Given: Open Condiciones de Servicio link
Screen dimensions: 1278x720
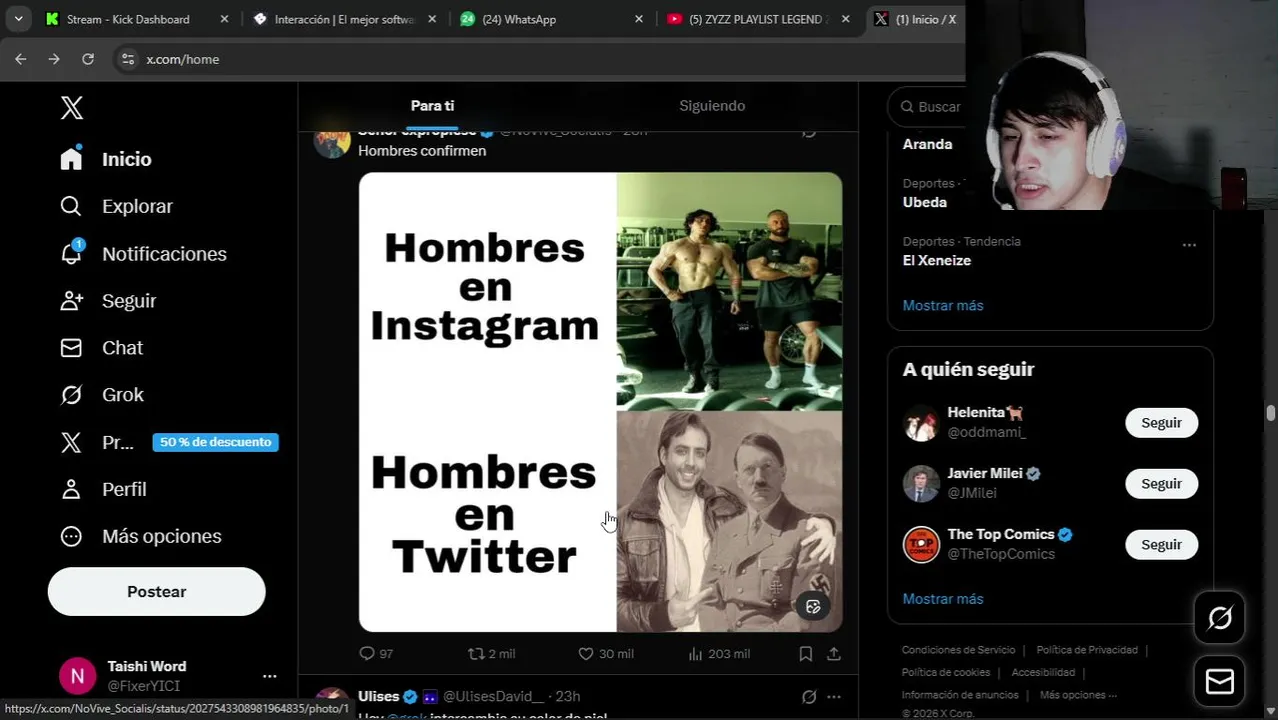Looking at the screenshot, I should point(958,650).
